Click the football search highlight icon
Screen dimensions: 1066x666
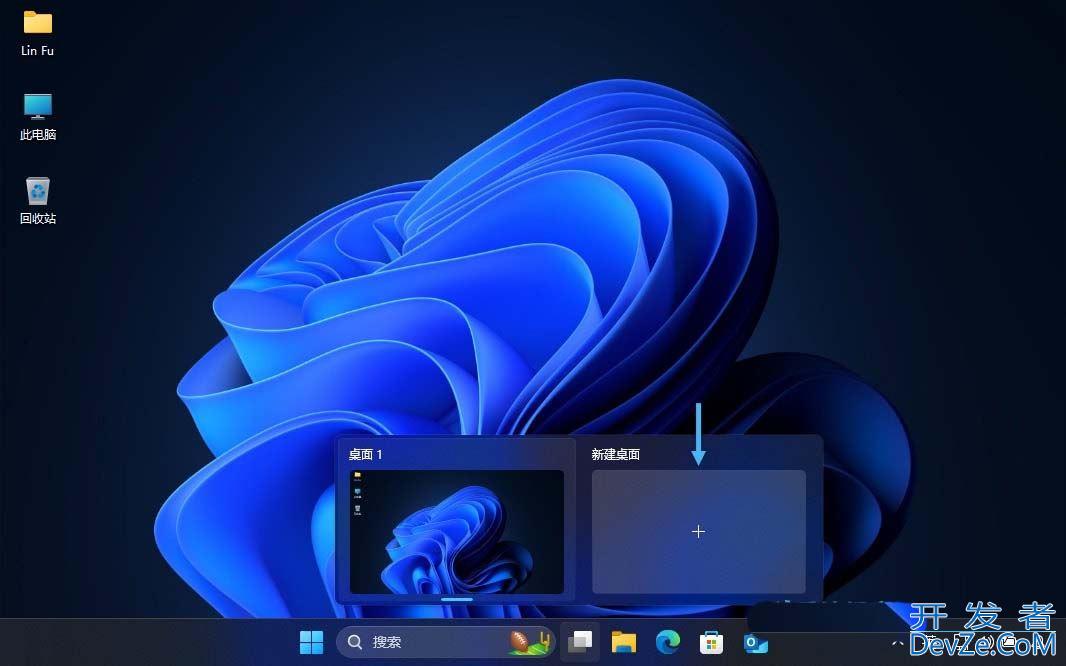(x=529, y=642)
